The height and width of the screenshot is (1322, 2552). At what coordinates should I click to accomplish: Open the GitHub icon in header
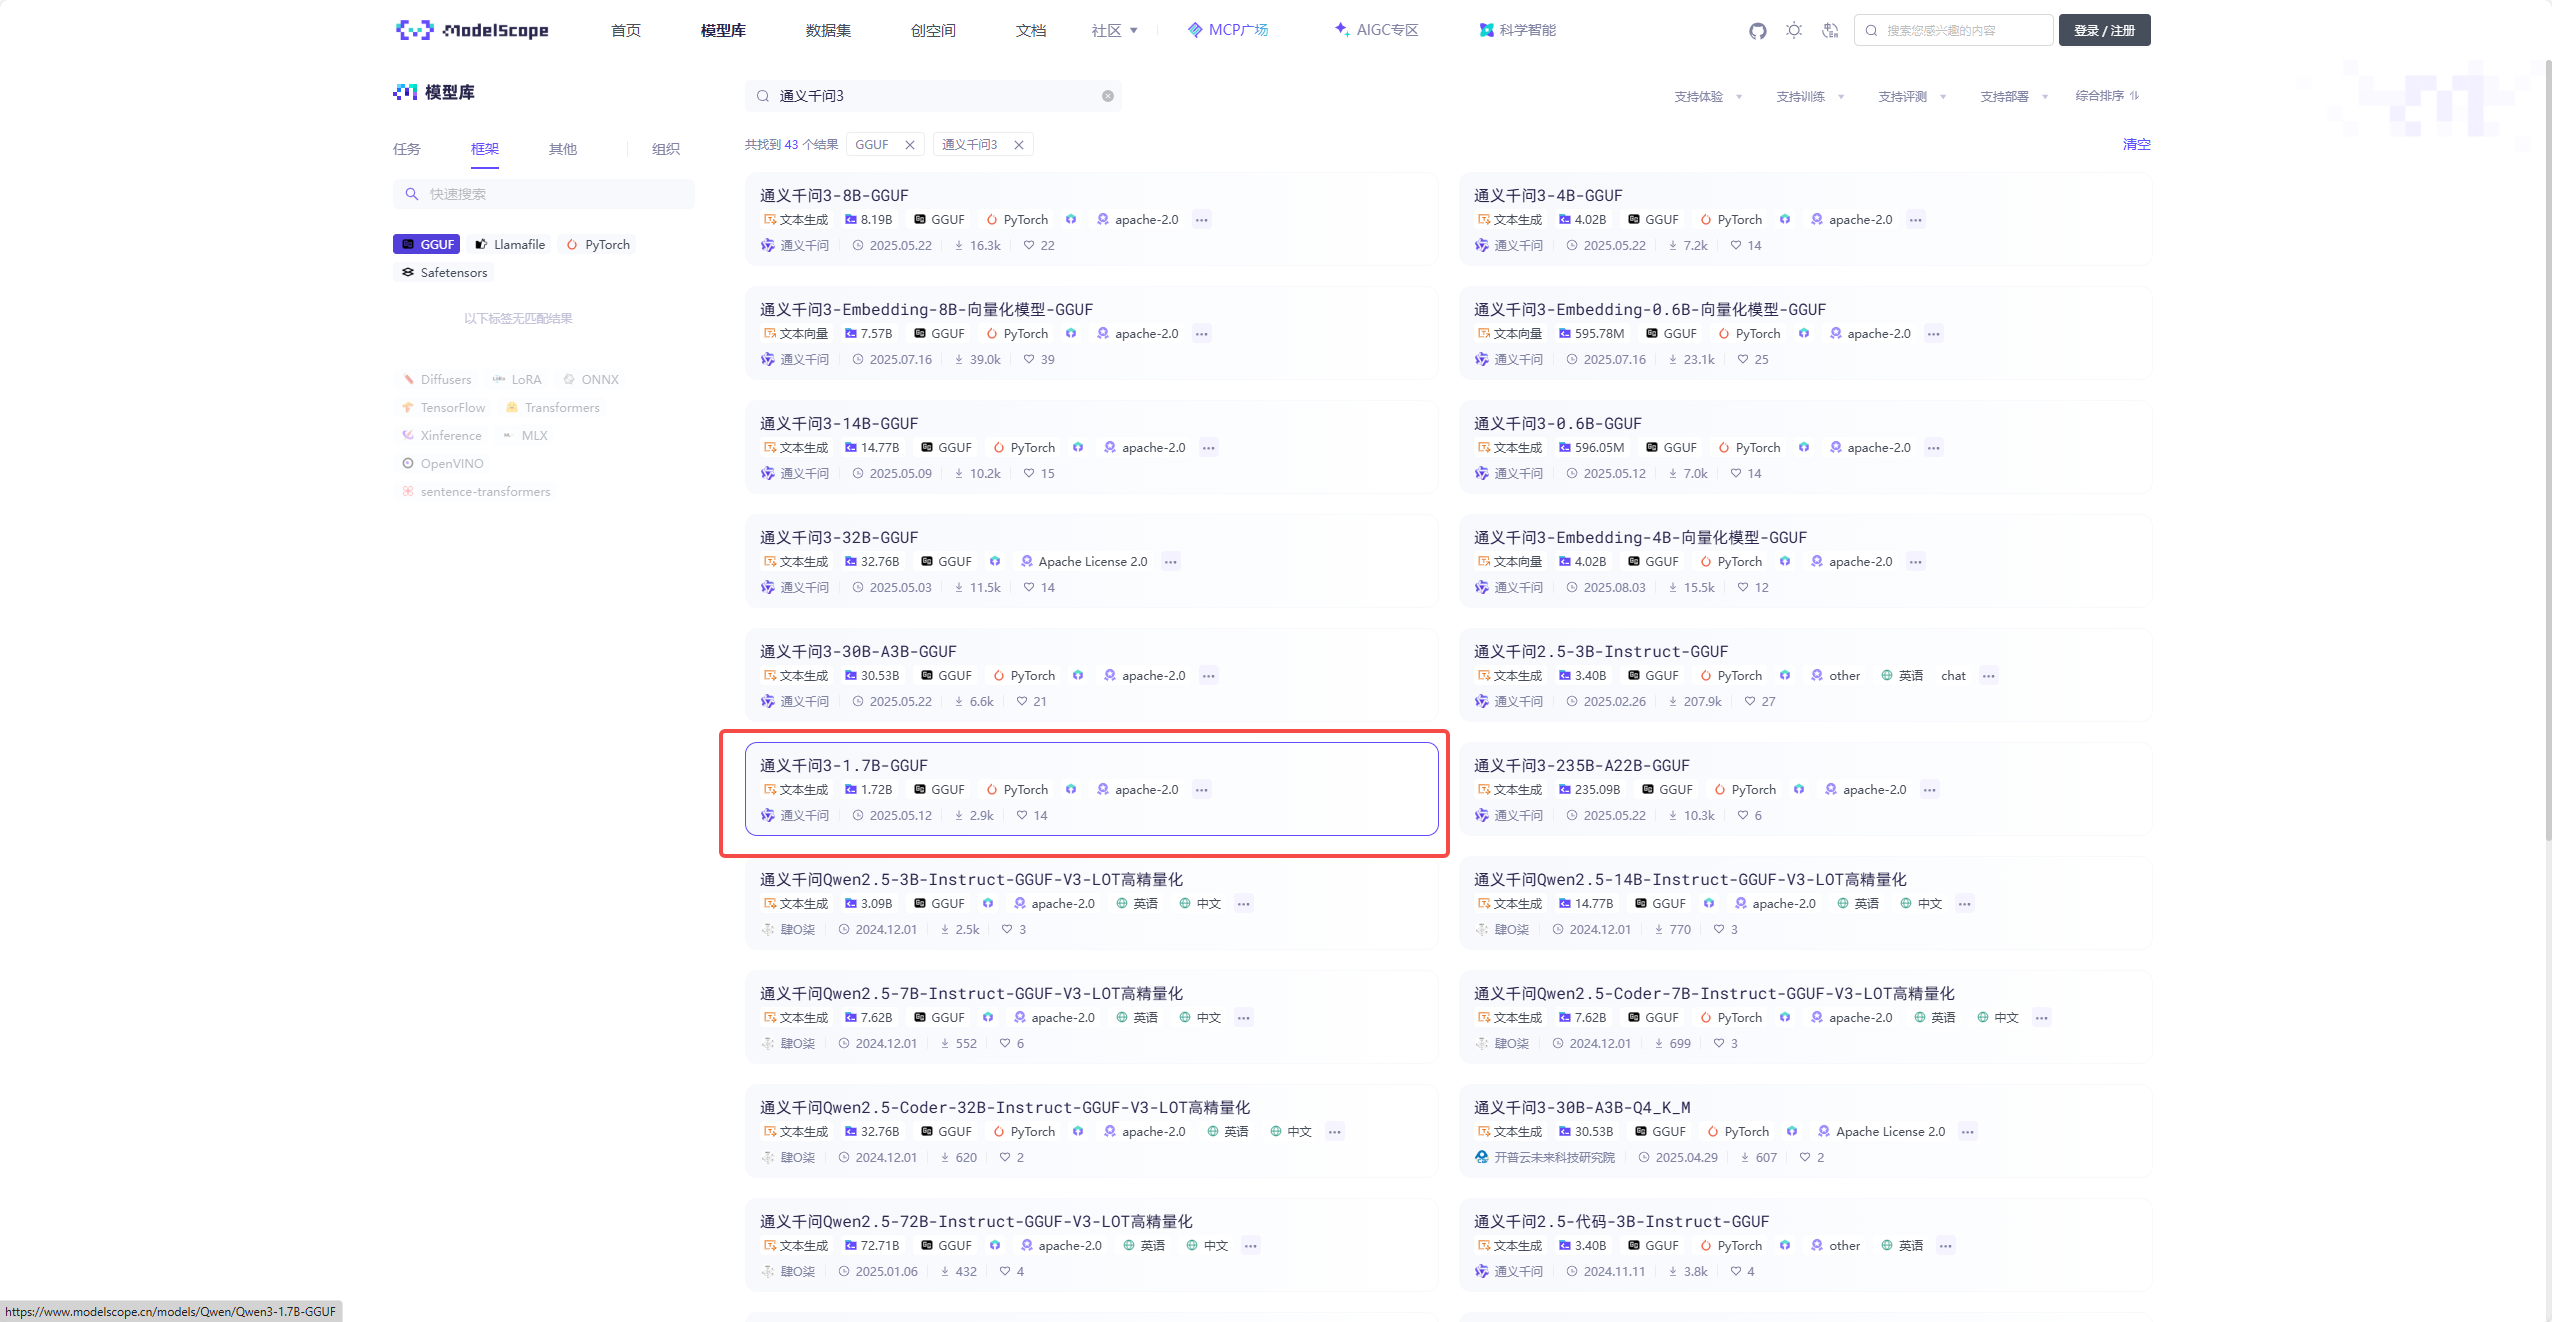(1757, 31)
